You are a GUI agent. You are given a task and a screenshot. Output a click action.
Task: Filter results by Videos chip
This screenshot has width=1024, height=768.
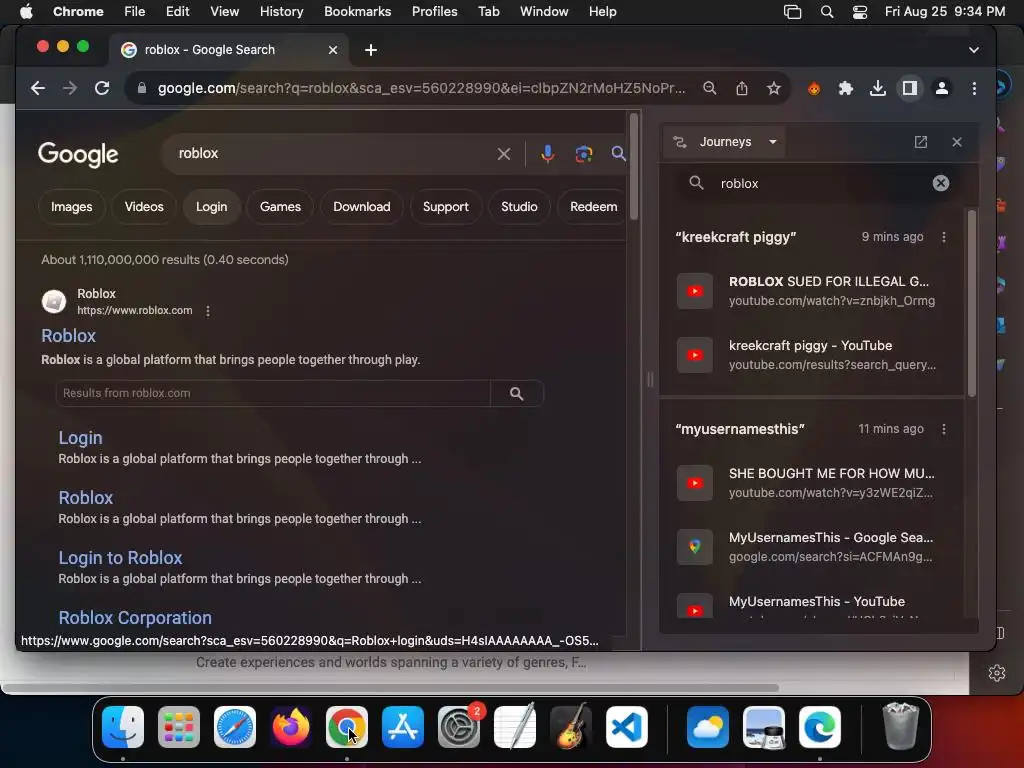pyautogui.click(x=144, y=207)
